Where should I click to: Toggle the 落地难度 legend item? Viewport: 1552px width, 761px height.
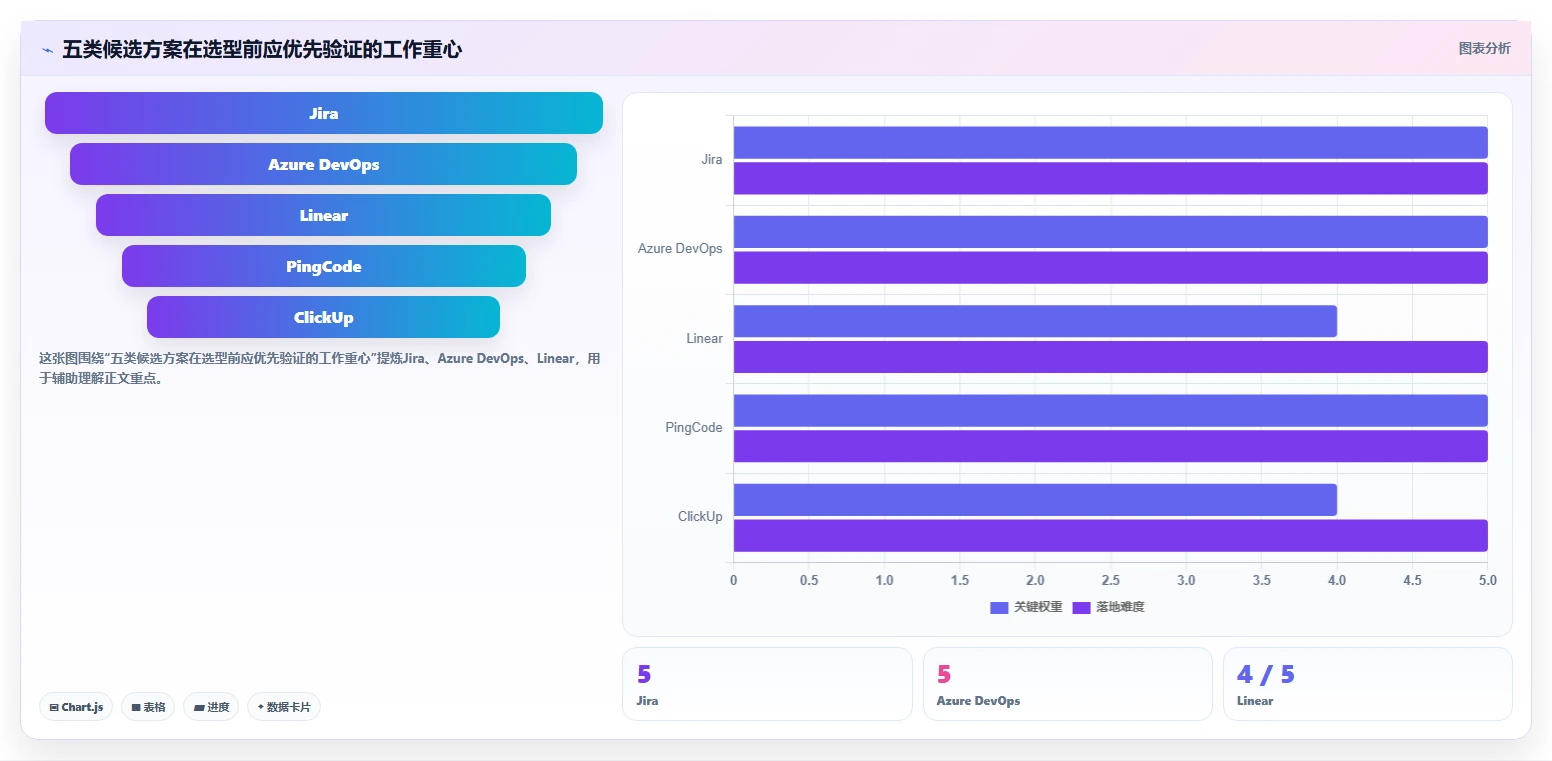tap(1108, 607)
